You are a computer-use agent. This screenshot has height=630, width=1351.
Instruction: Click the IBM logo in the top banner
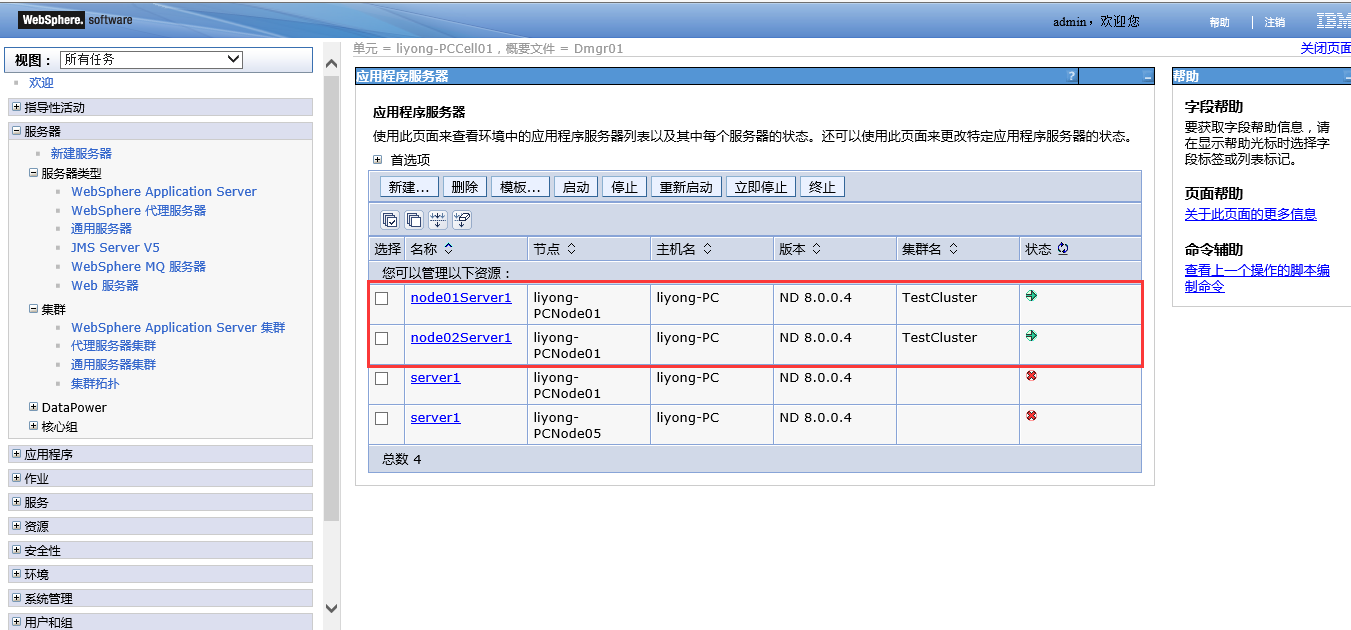(x=1333, y=21)
